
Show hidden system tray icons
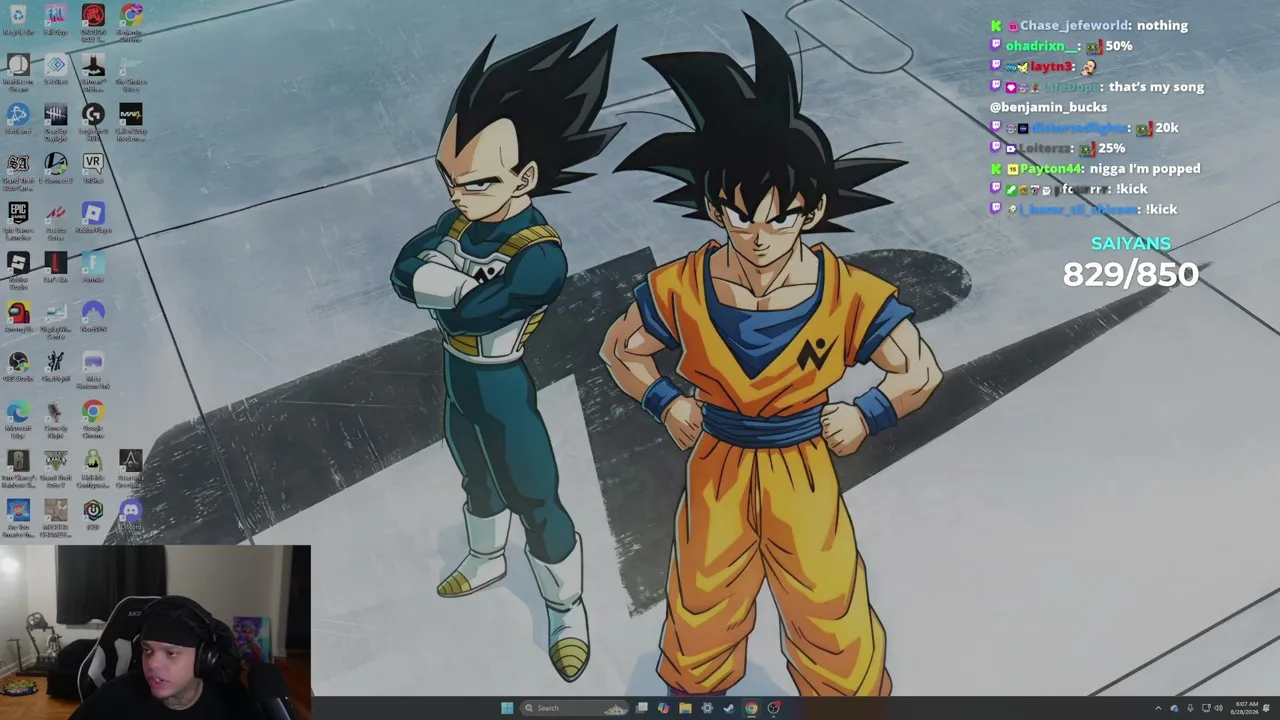coord(1159,708)
